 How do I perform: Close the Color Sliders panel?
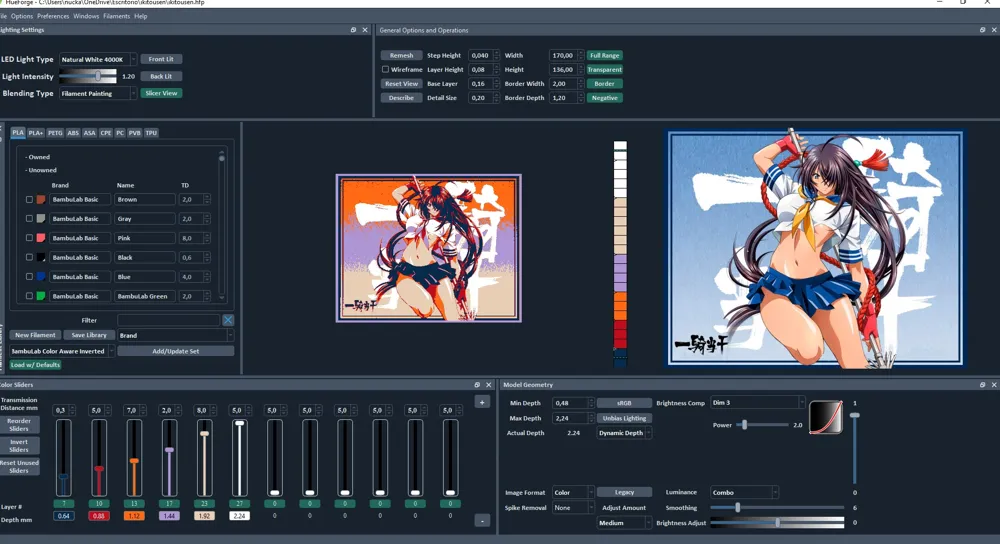pos(489,385)
